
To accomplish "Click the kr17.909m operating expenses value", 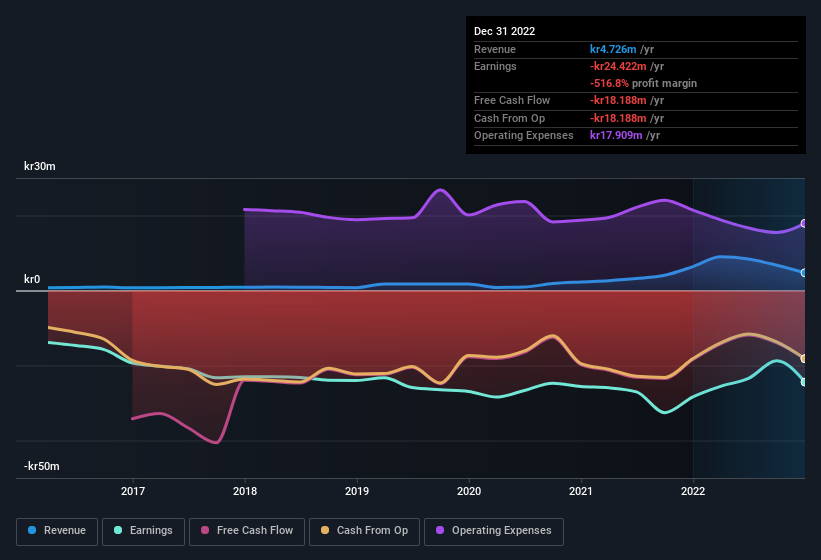I will tap(616, 135).
